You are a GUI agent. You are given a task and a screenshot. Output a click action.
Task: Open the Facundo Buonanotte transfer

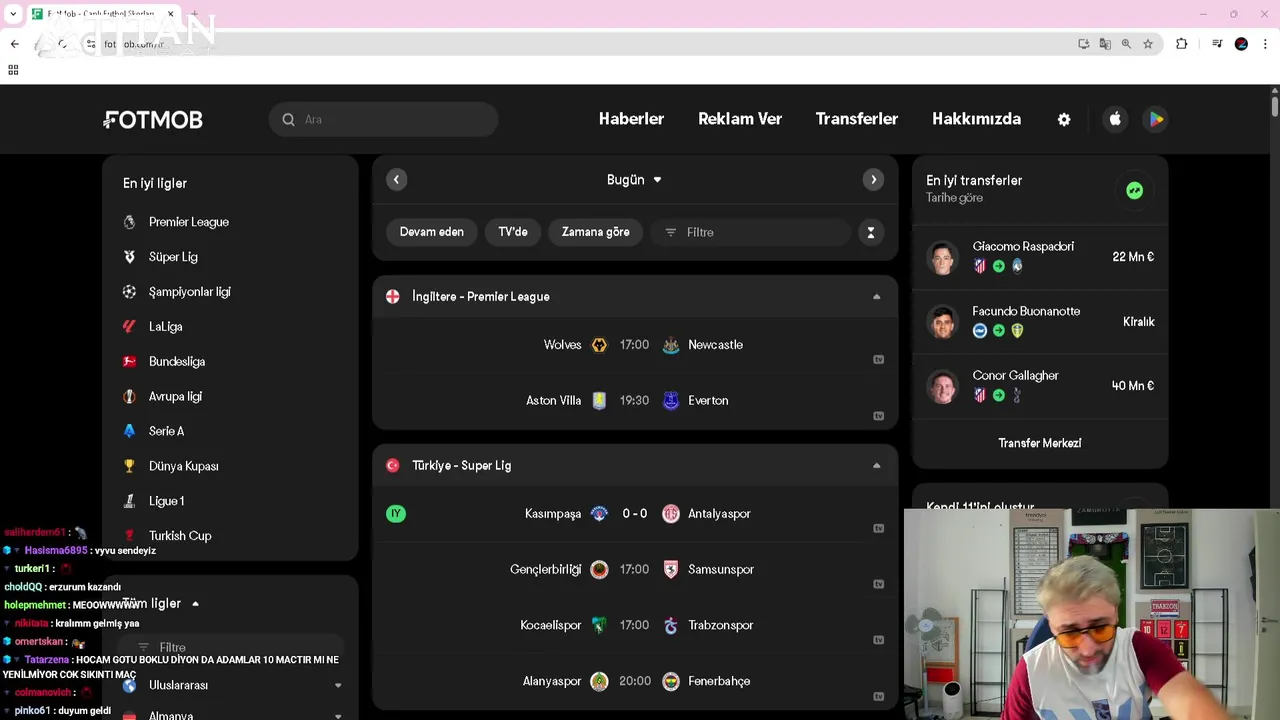click(1040, 322)
